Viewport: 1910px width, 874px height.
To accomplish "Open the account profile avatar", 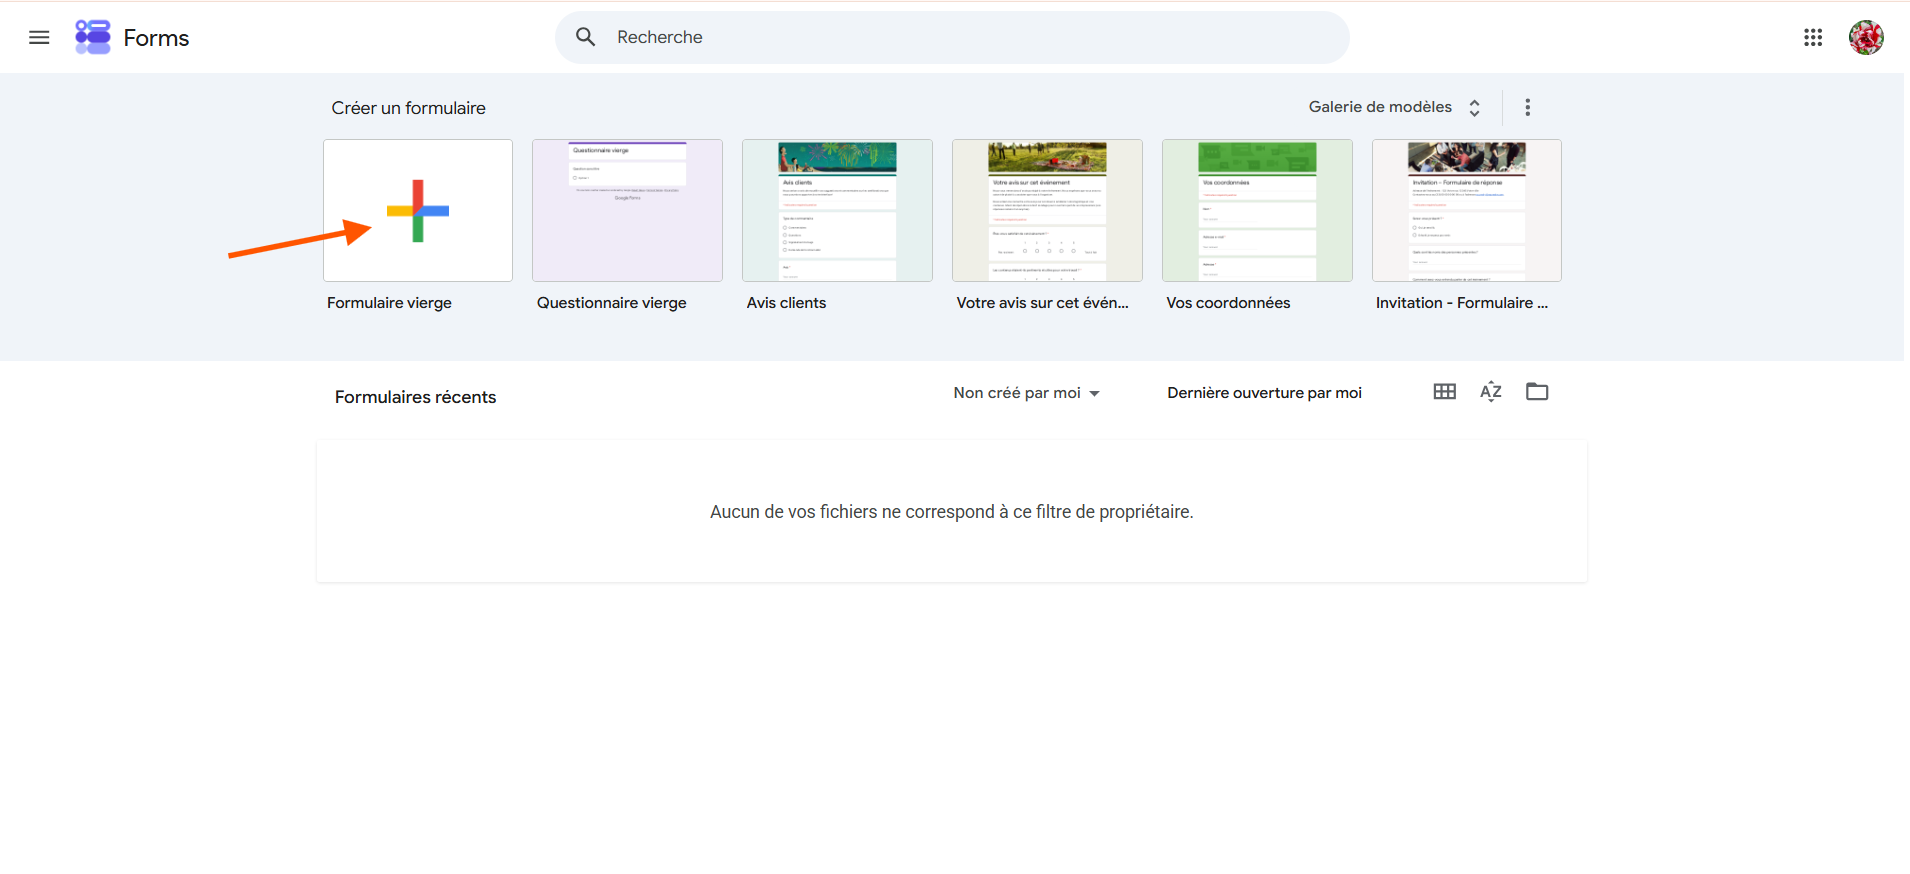I will (x=1866, y=37).
